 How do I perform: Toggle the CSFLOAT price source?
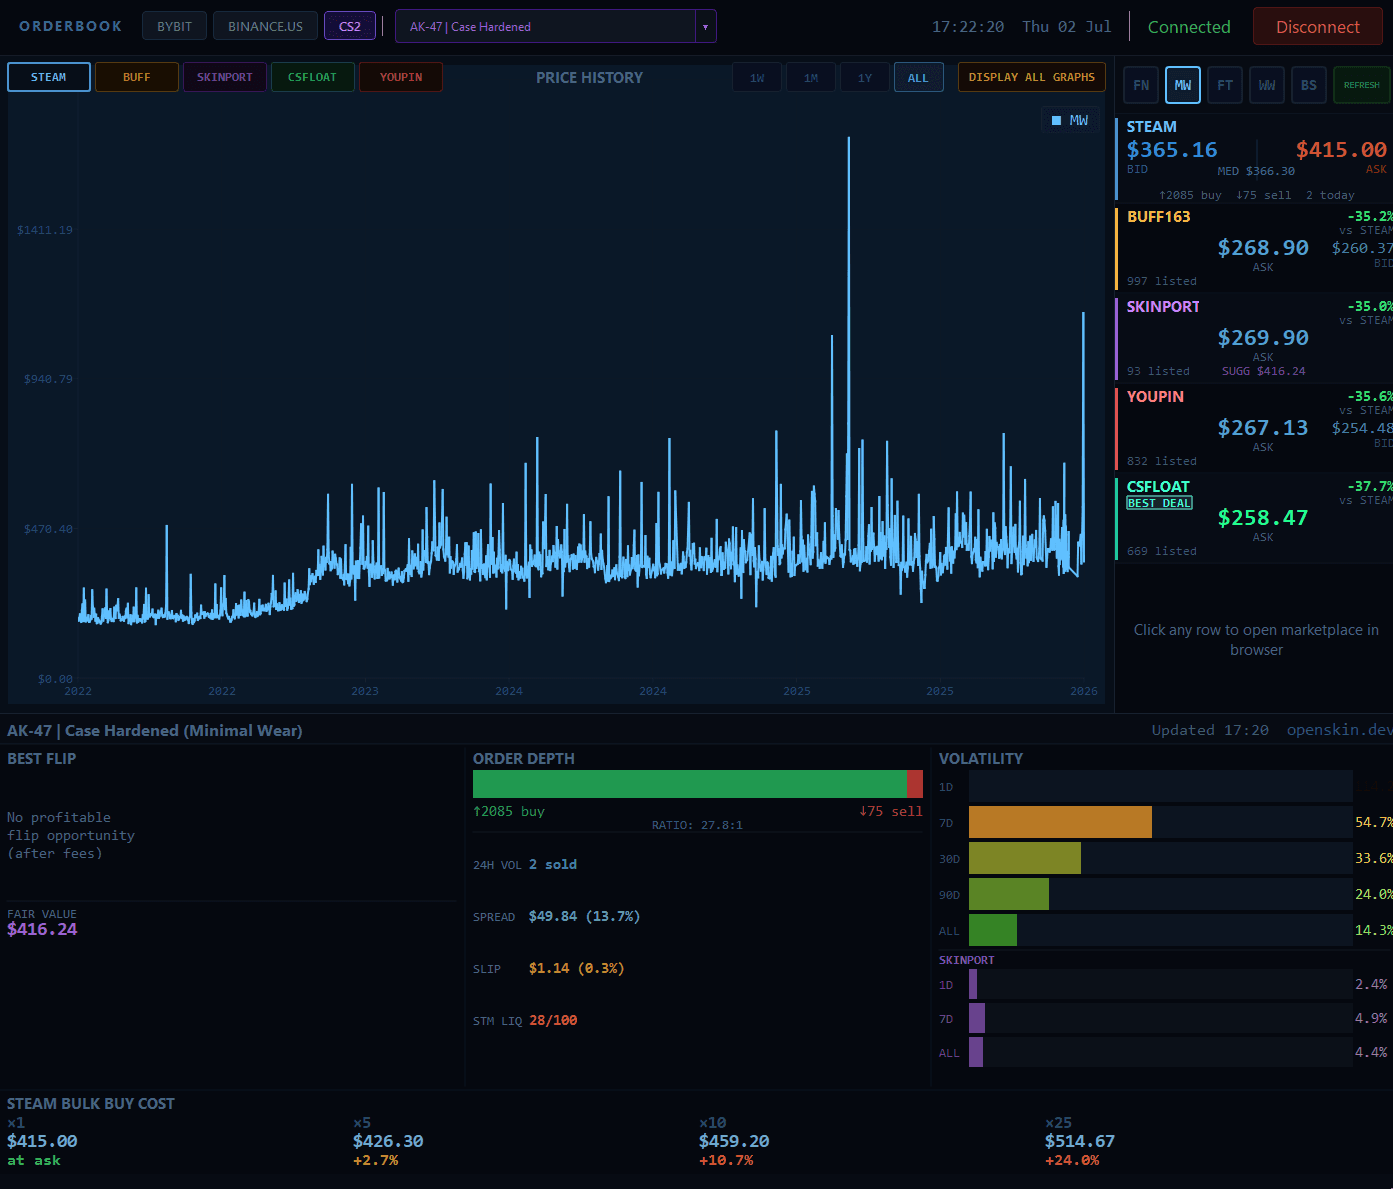313,77
